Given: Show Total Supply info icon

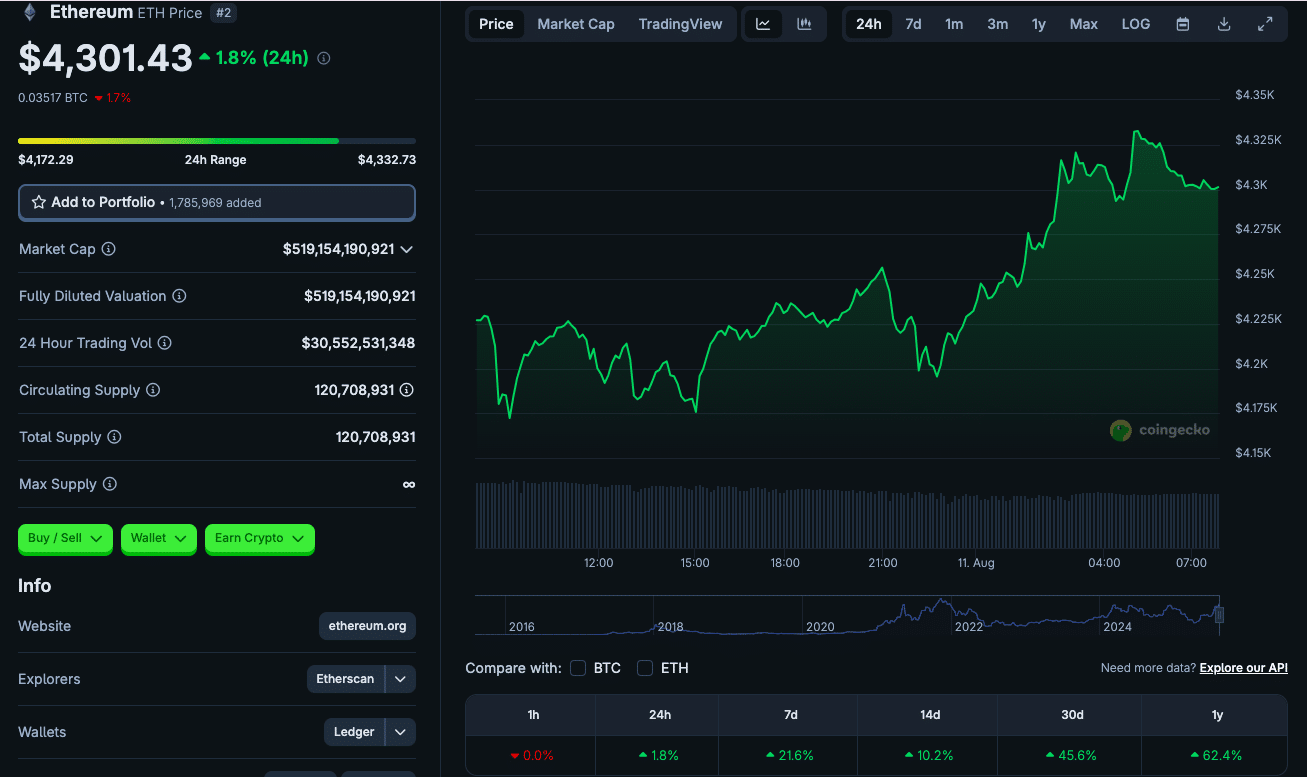Looking at the screenshot, I should point(114,437).
